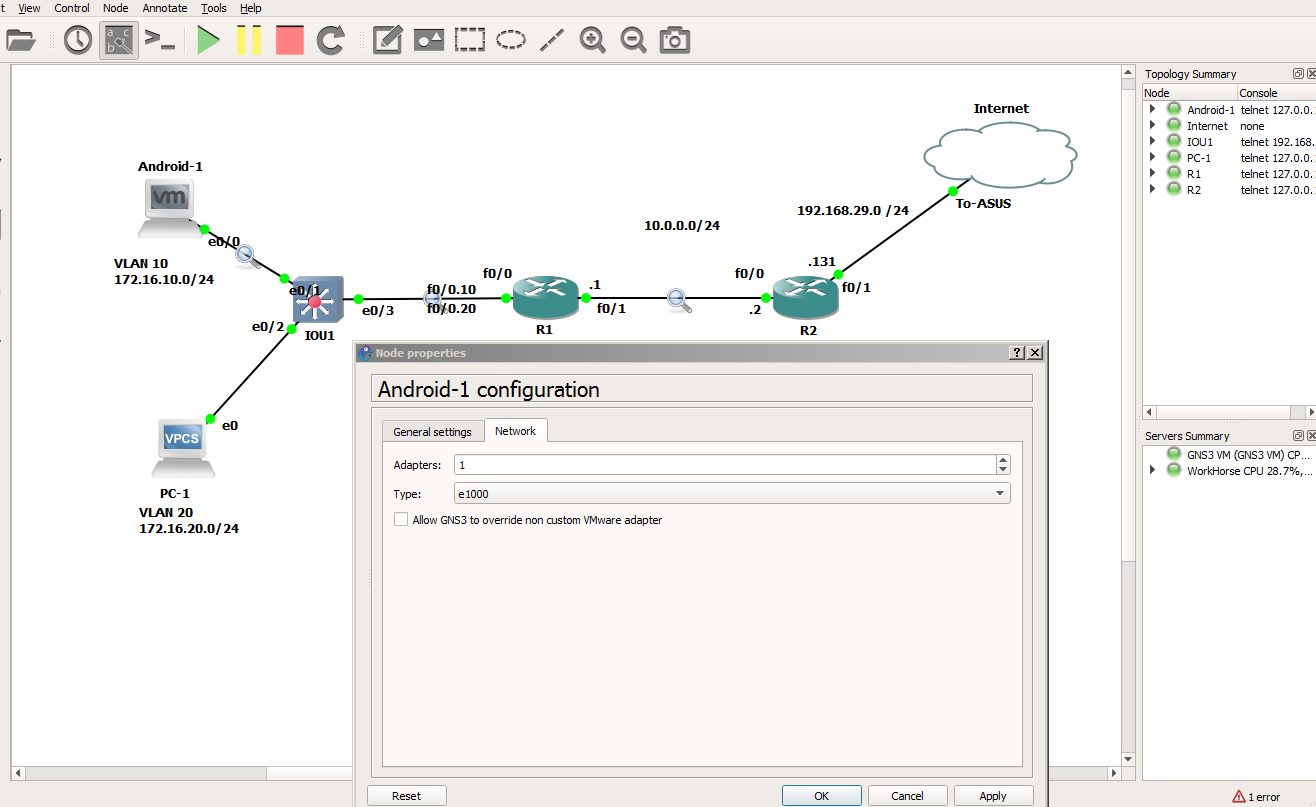Click the Apply button

pyautogui.click(x=993, y=796)
